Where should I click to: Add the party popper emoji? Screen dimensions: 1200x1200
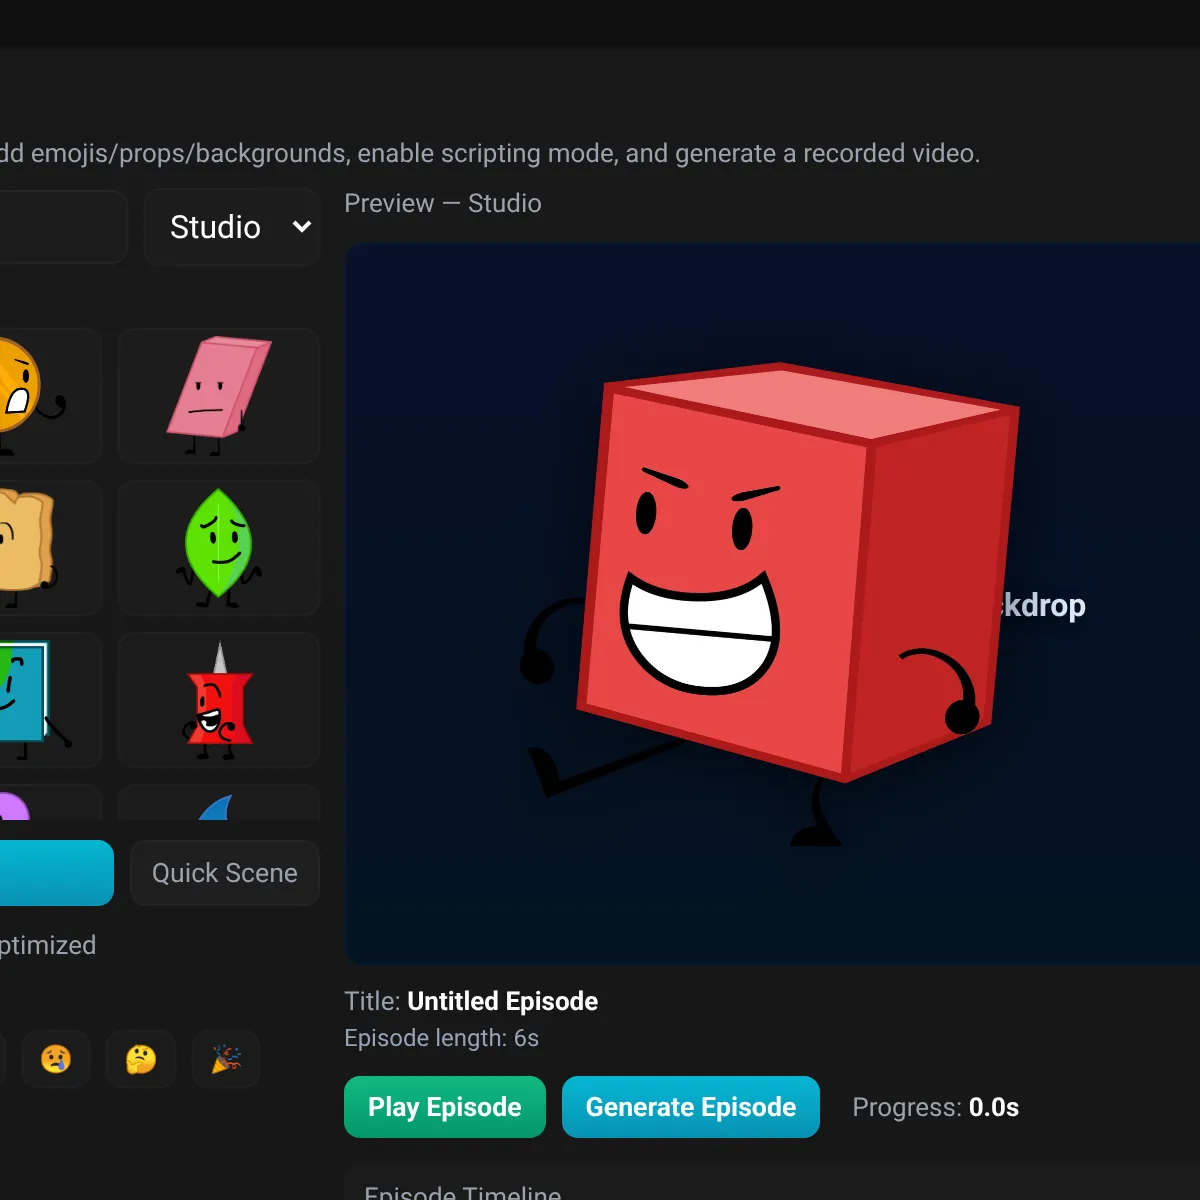[226, 1059]
